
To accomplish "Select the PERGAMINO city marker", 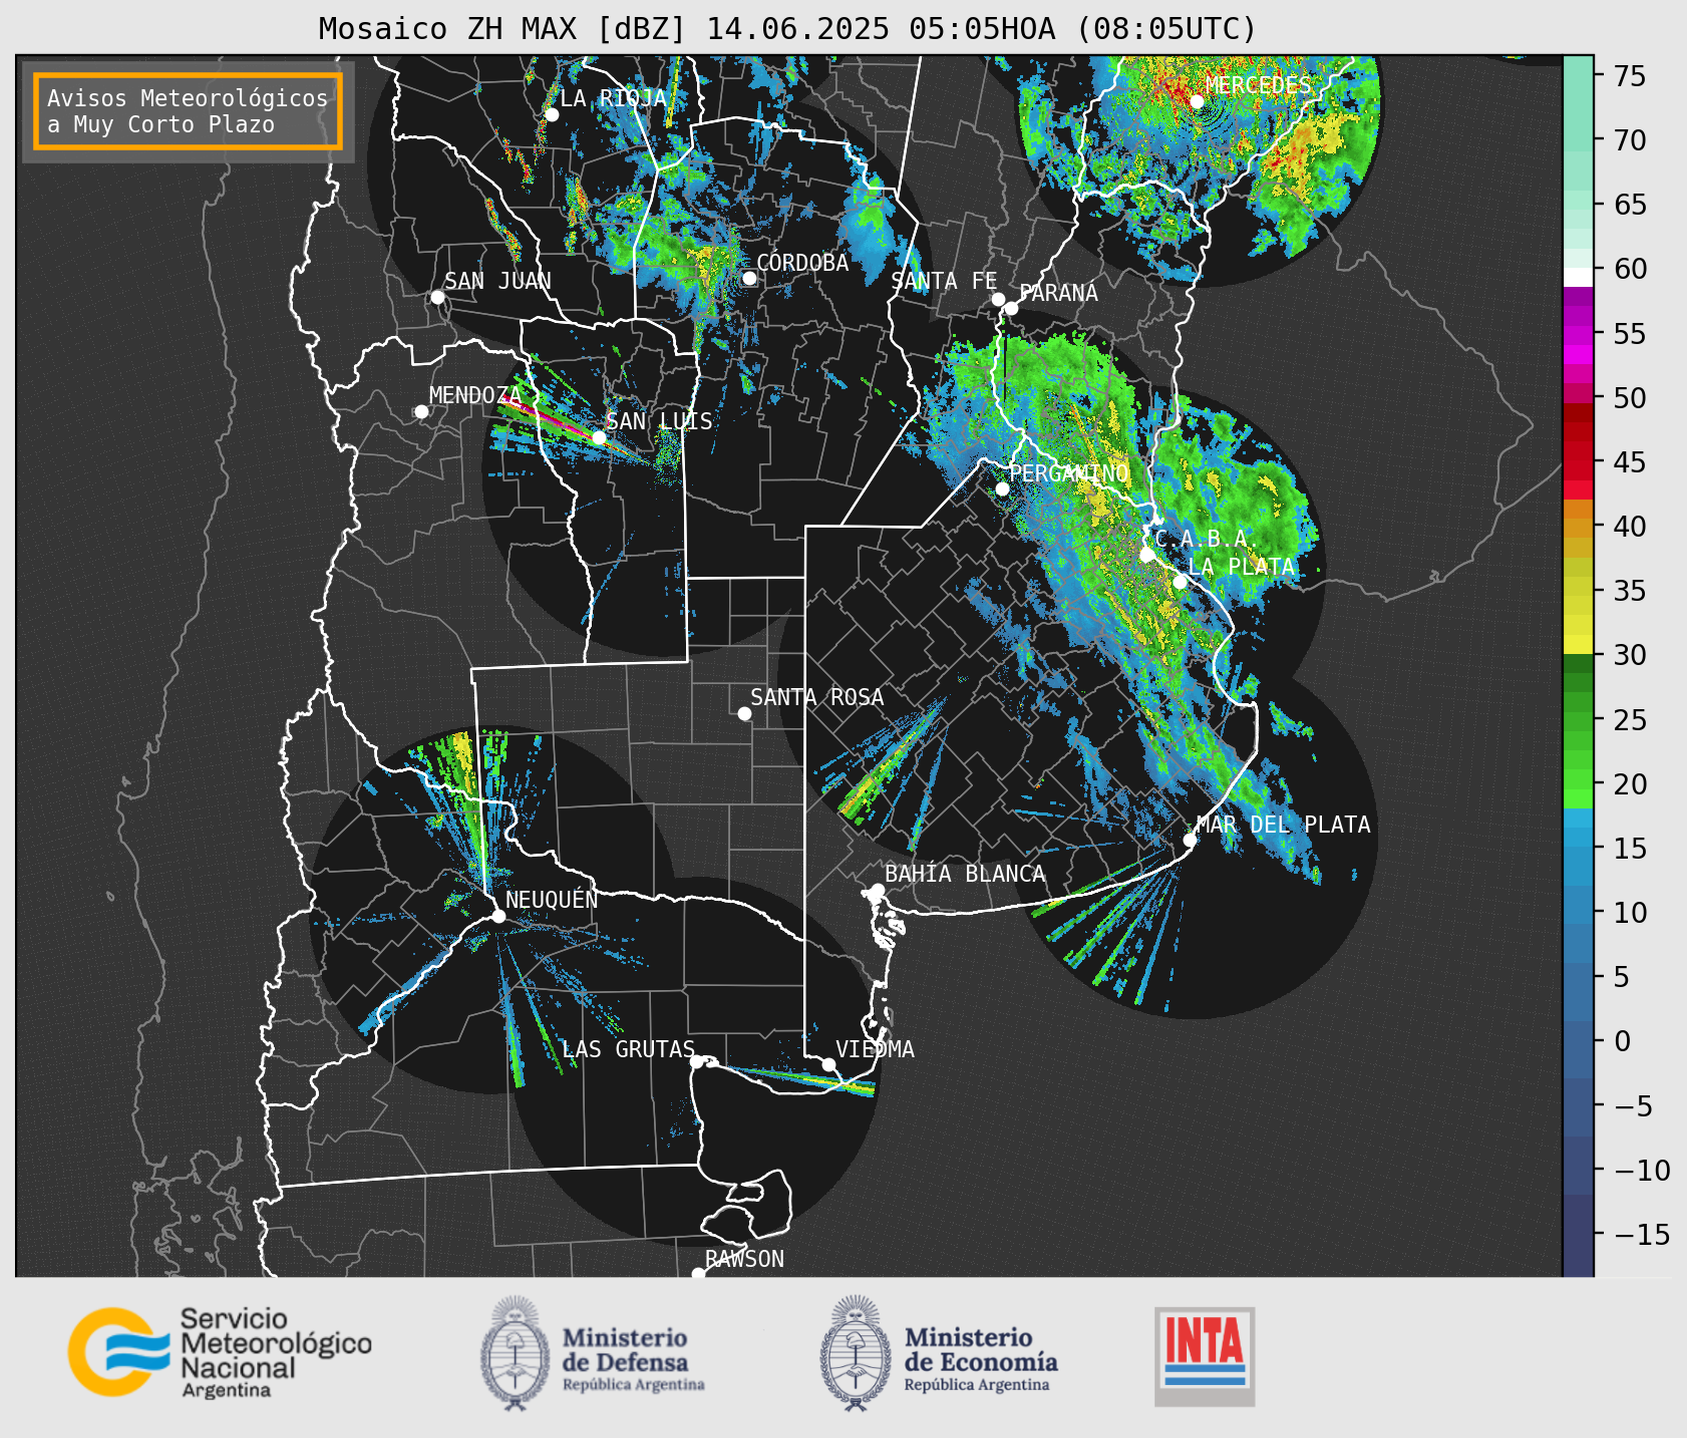I will coord(1002,489).
